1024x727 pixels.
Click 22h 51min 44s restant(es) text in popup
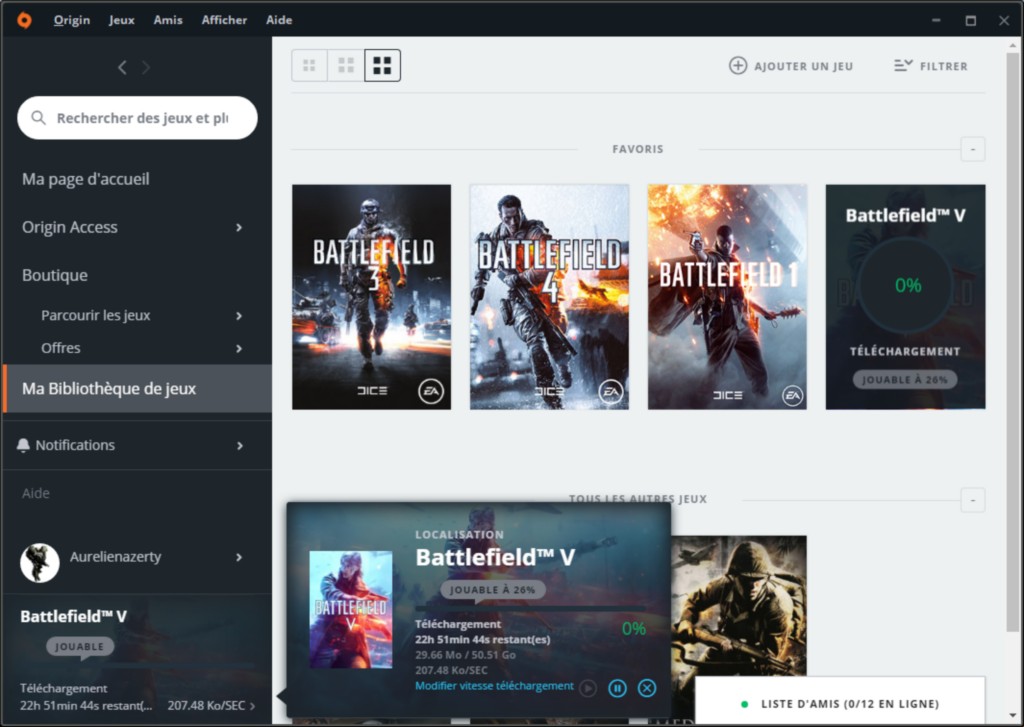tap(483, 639)
